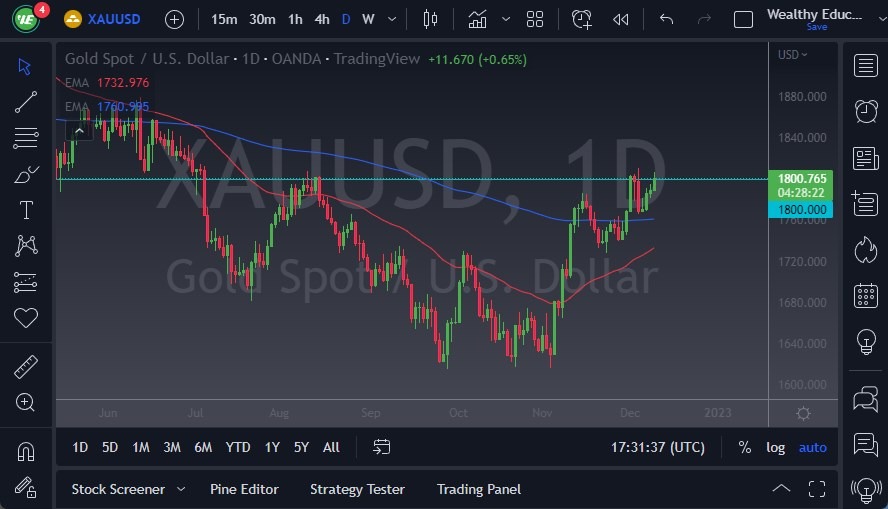This screenshot has height=509, width=888.
Task: Switch to the 1h timeframe
Action: tap(295, 19)
